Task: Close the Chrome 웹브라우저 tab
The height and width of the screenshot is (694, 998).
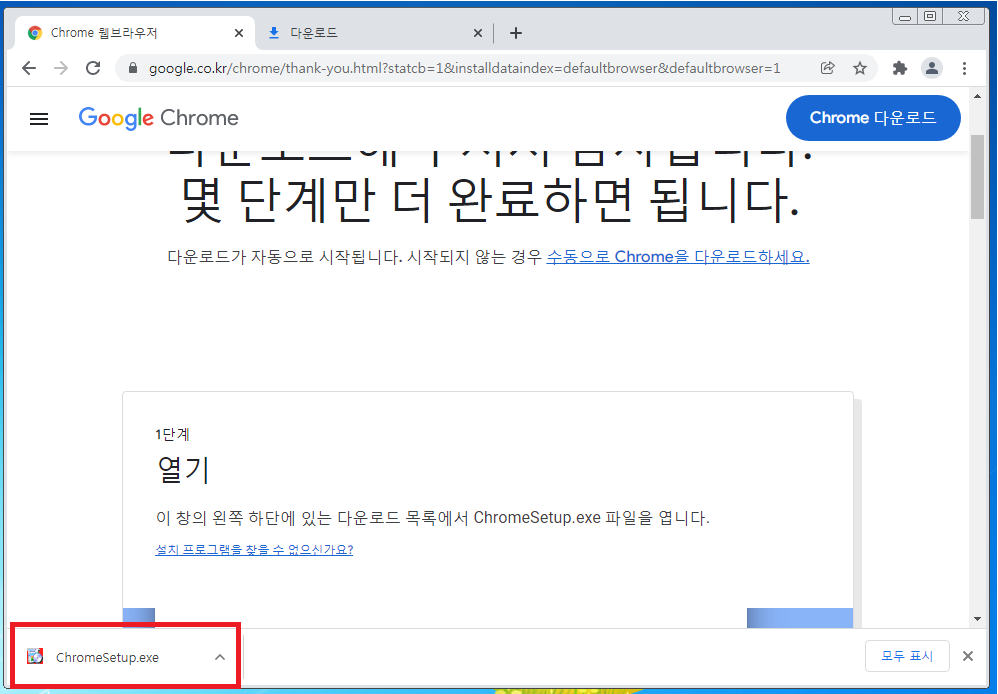Action: 239,33
